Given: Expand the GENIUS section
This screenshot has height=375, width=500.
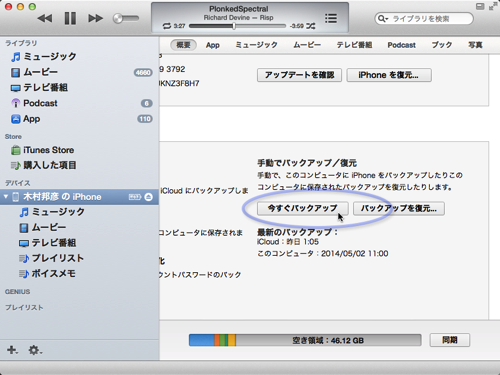Looking at the screenshot, I should click(17, 292).
